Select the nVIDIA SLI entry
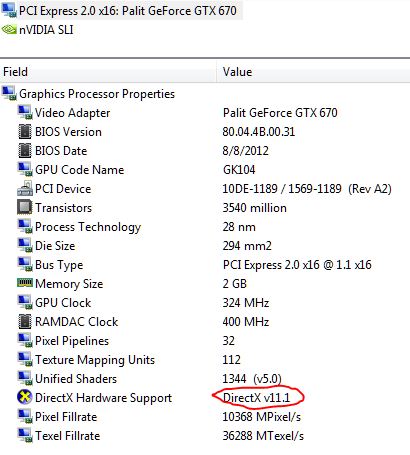Viewport: 410px width, 455px height. pos(38,30)
